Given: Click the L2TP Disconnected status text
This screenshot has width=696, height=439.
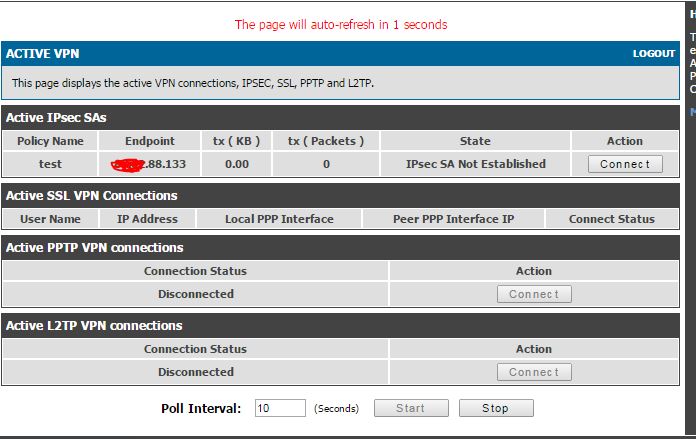Looking at the screenshot, I should 195,372.
